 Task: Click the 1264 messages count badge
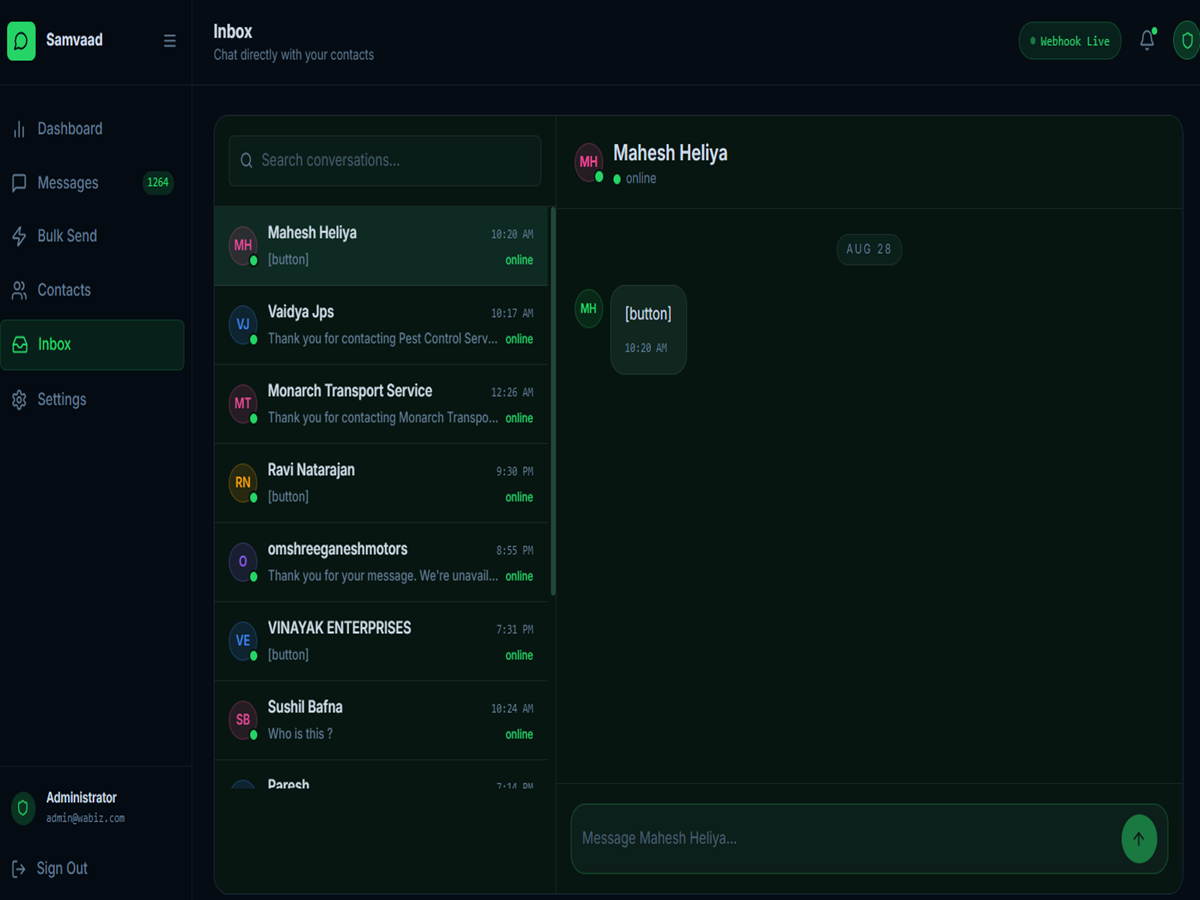pos(158,183)
